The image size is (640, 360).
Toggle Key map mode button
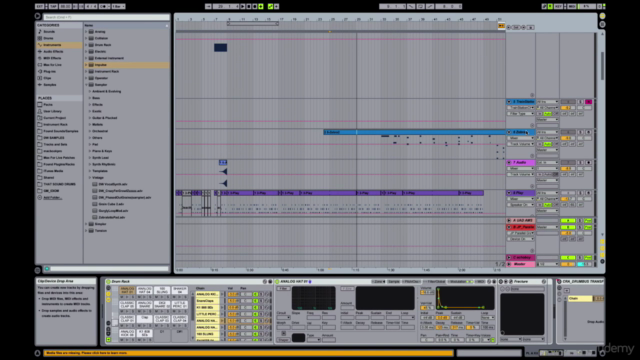(559, 7)
